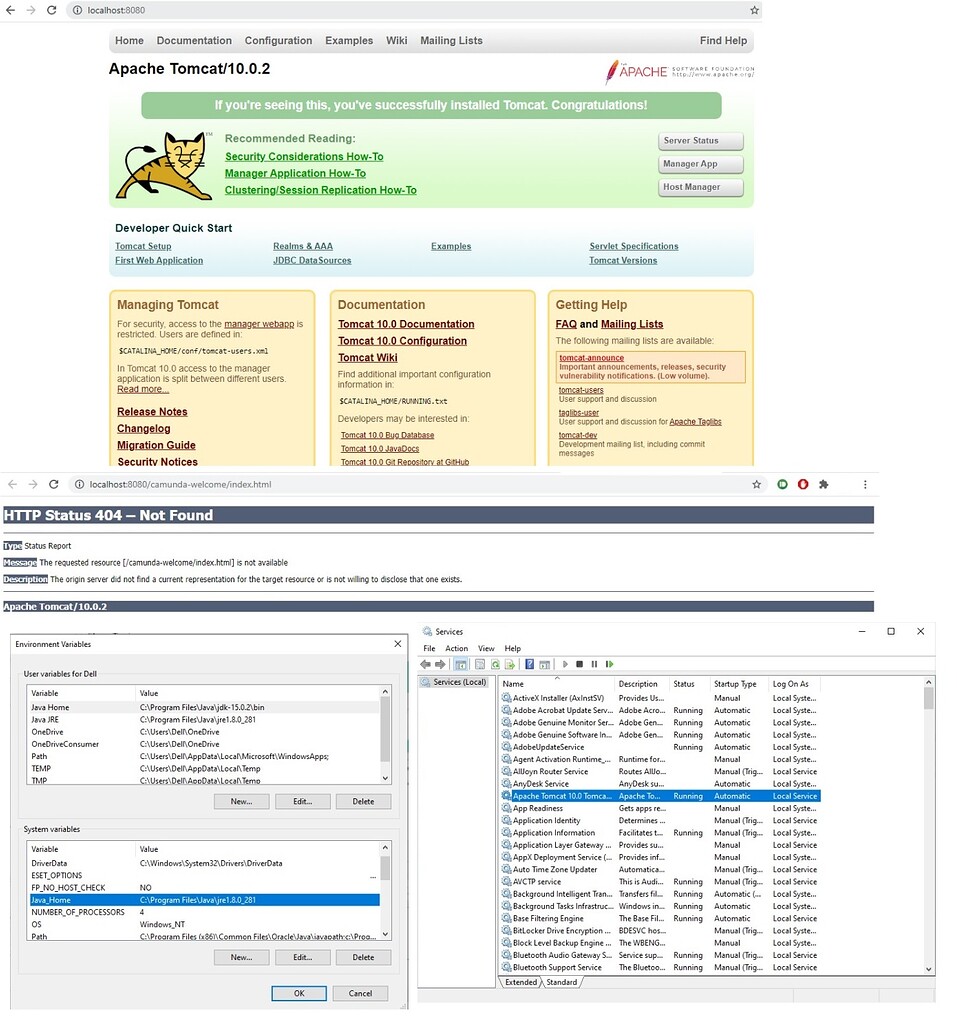
Task: Open Help using the blue question-mark toolbar icon
Action: 530,663
